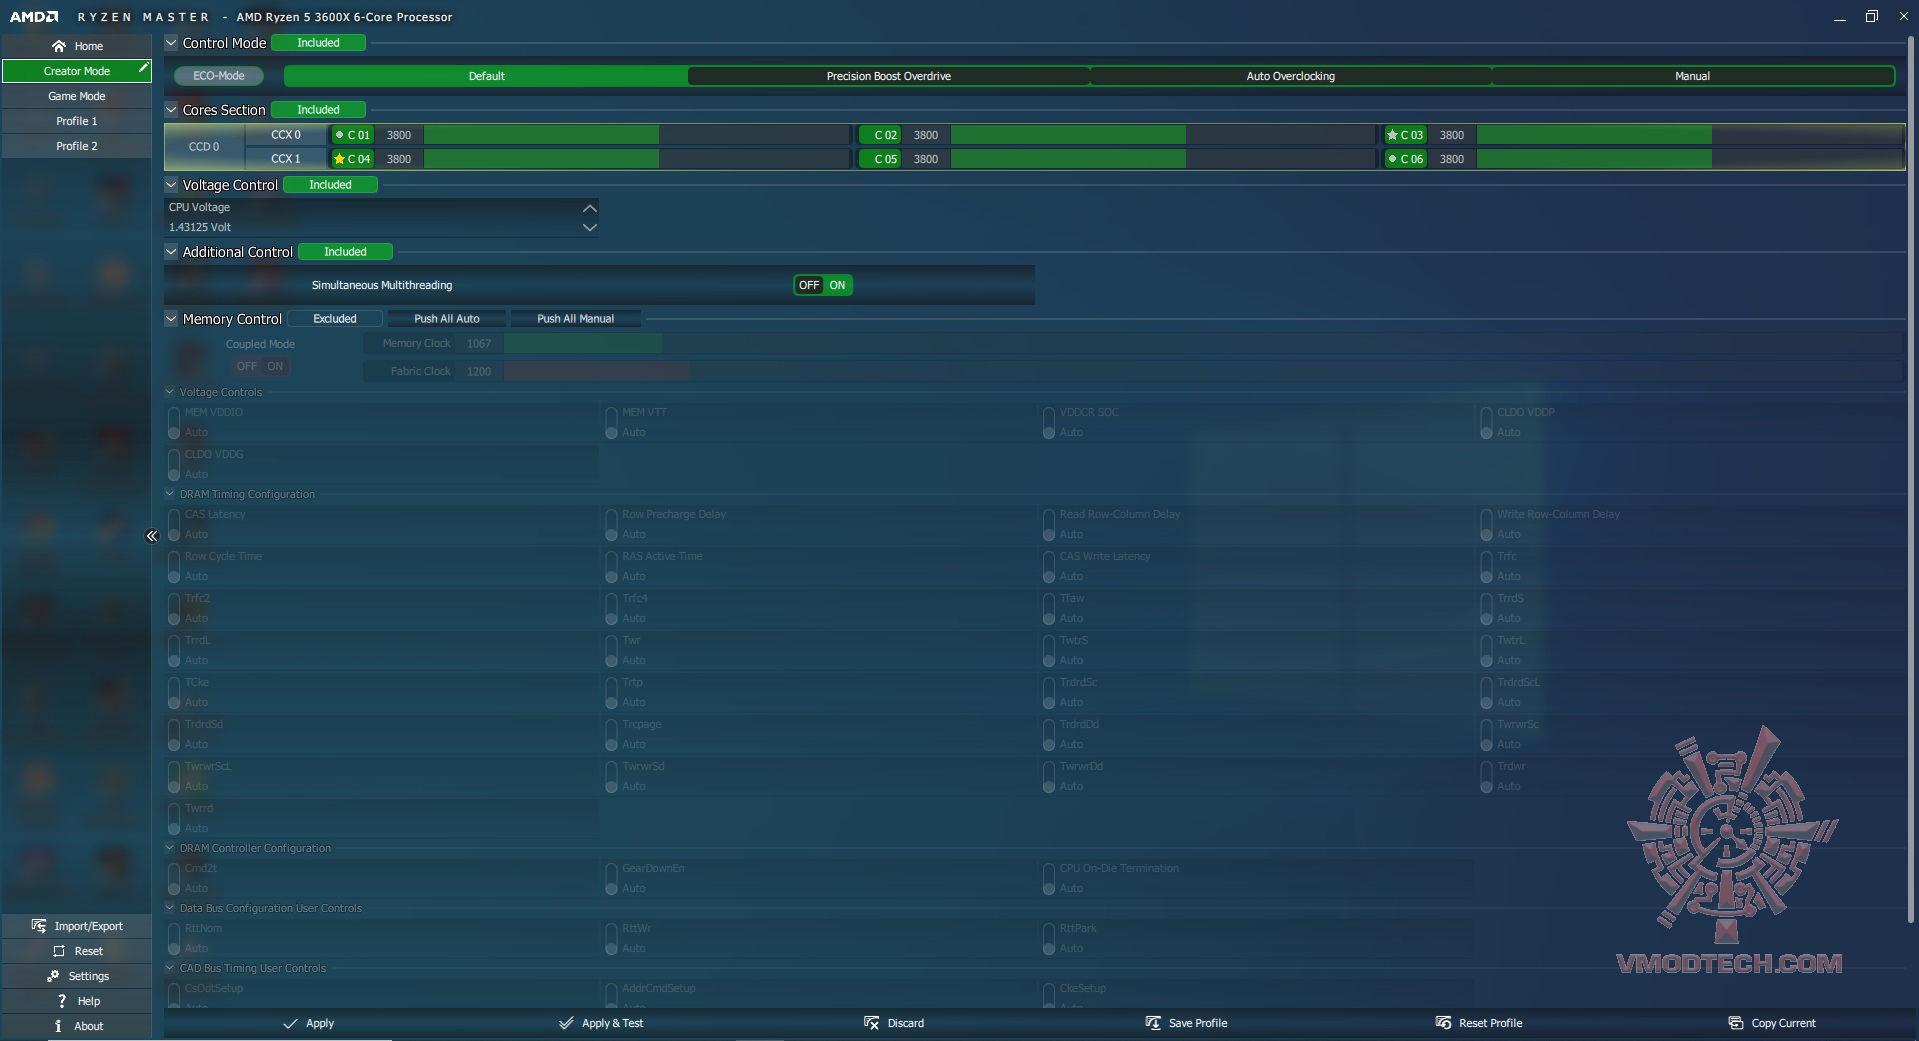Screen dimensions: 1919x1041
Task: Select the dotted core C 01 label
Action: click(353, 135)
